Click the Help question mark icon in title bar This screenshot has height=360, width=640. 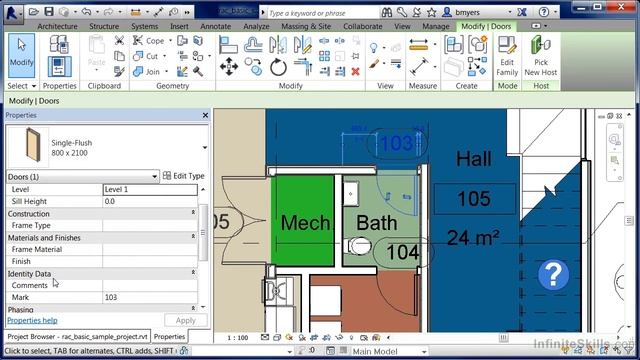click(544, 12)
